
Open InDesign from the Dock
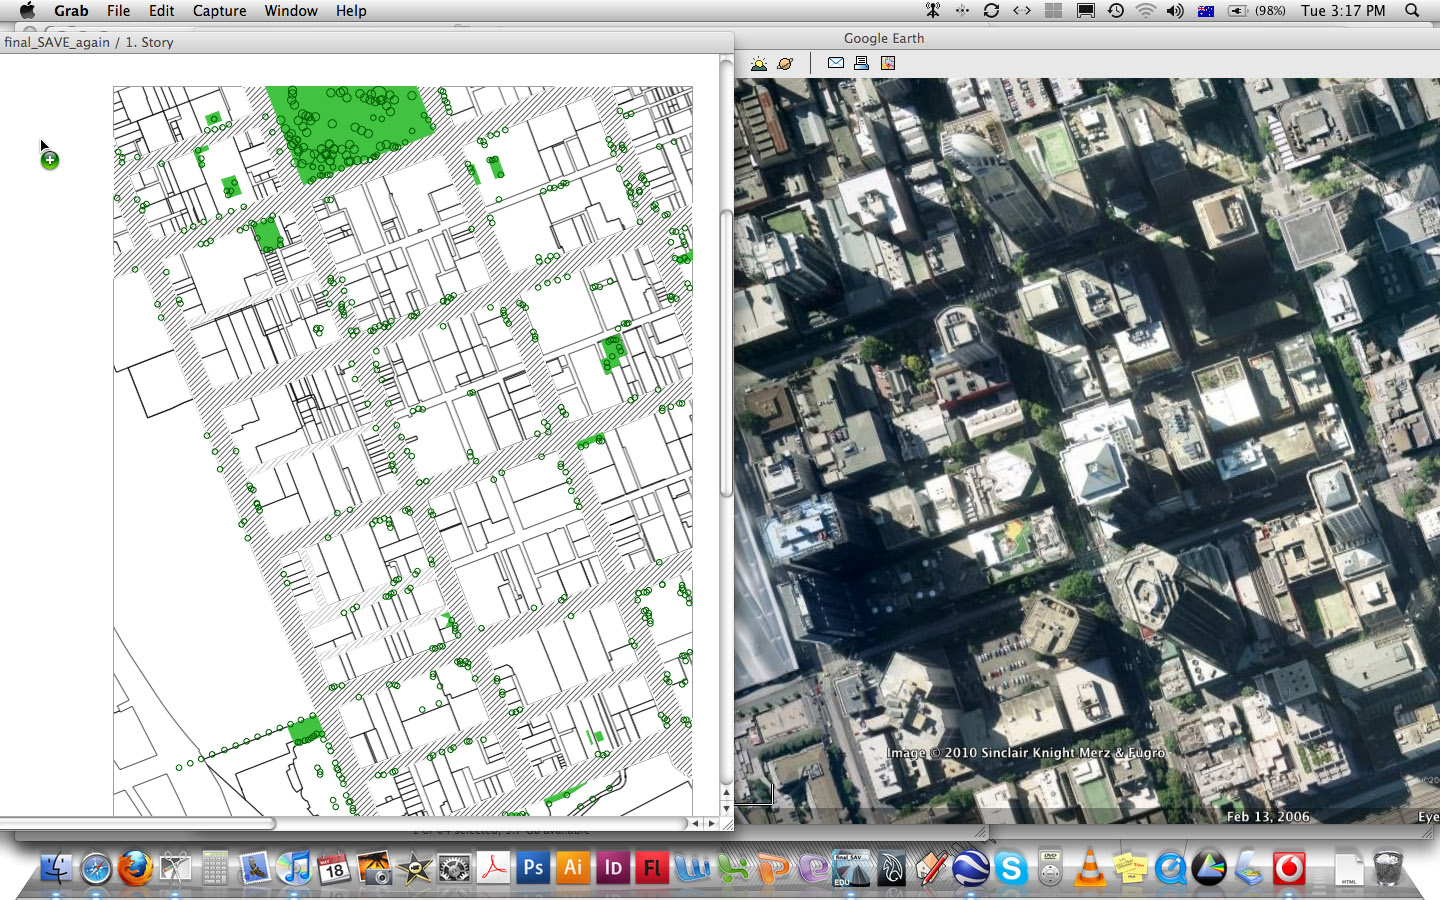click(613, 869)
